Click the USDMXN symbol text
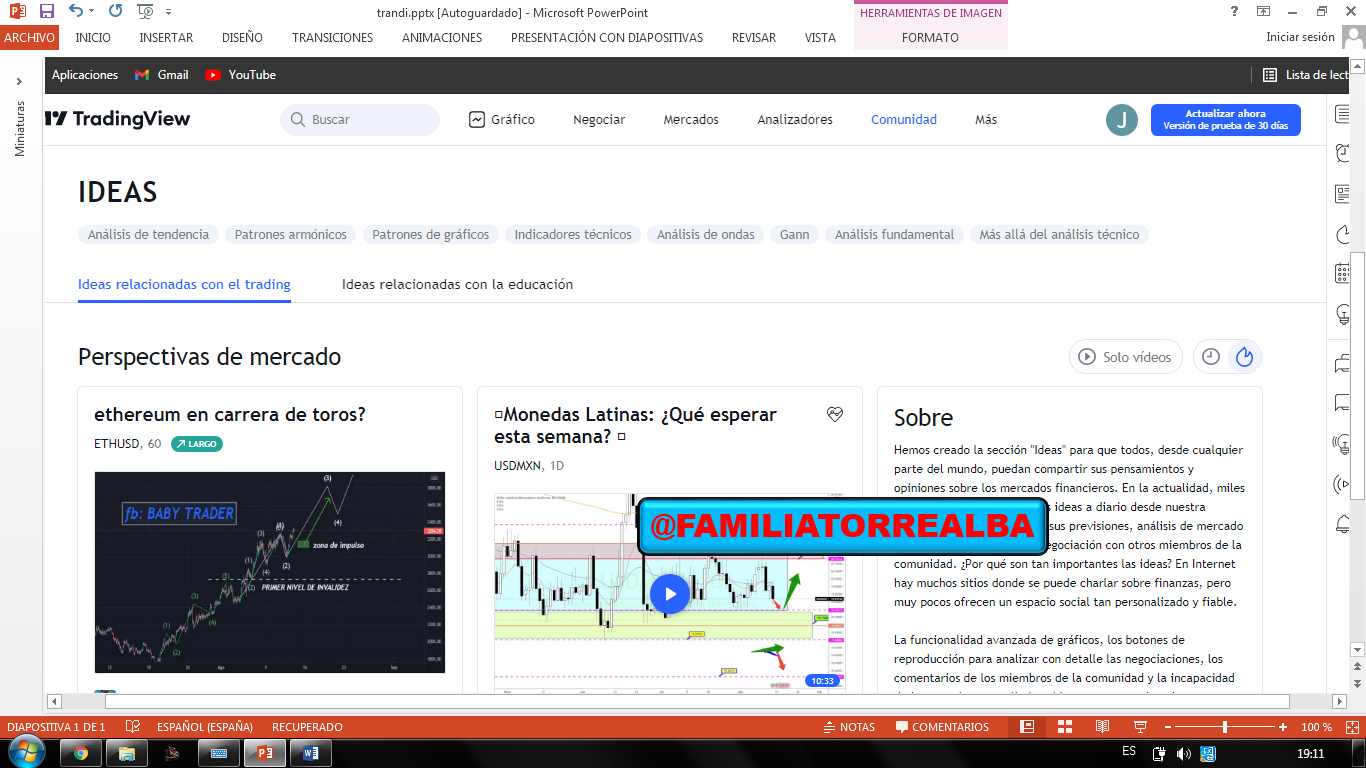The height and width of the screenshot is (768, 1366). point(519,466)
